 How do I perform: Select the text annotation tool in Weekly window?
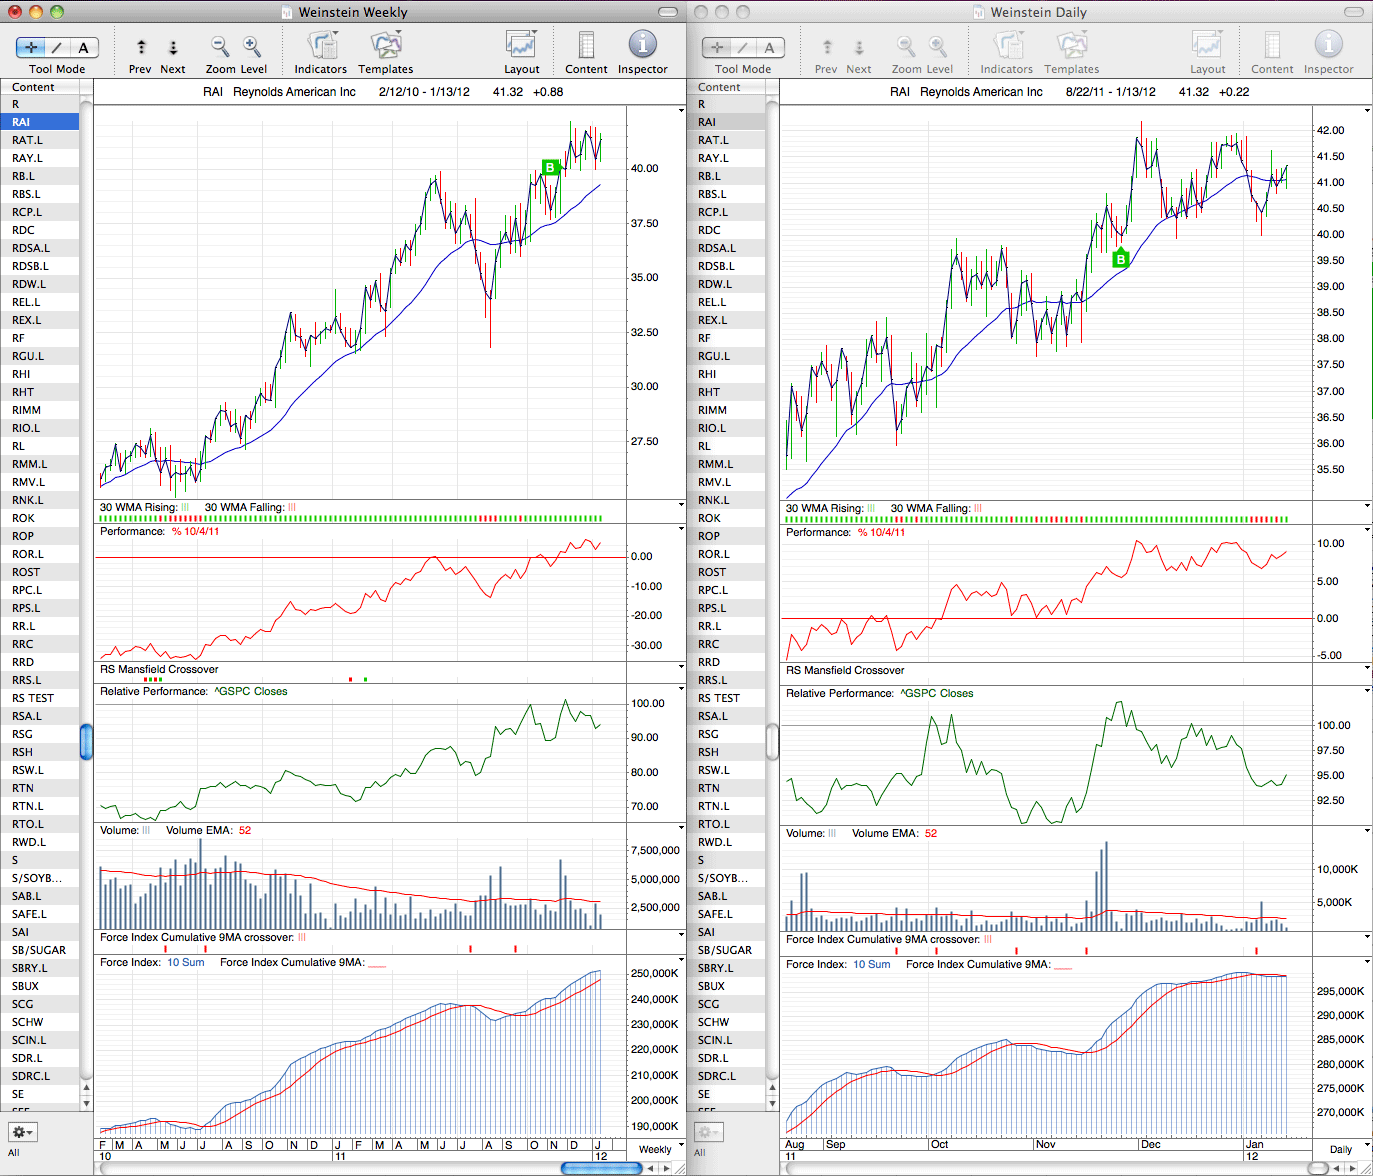(84, 47)
